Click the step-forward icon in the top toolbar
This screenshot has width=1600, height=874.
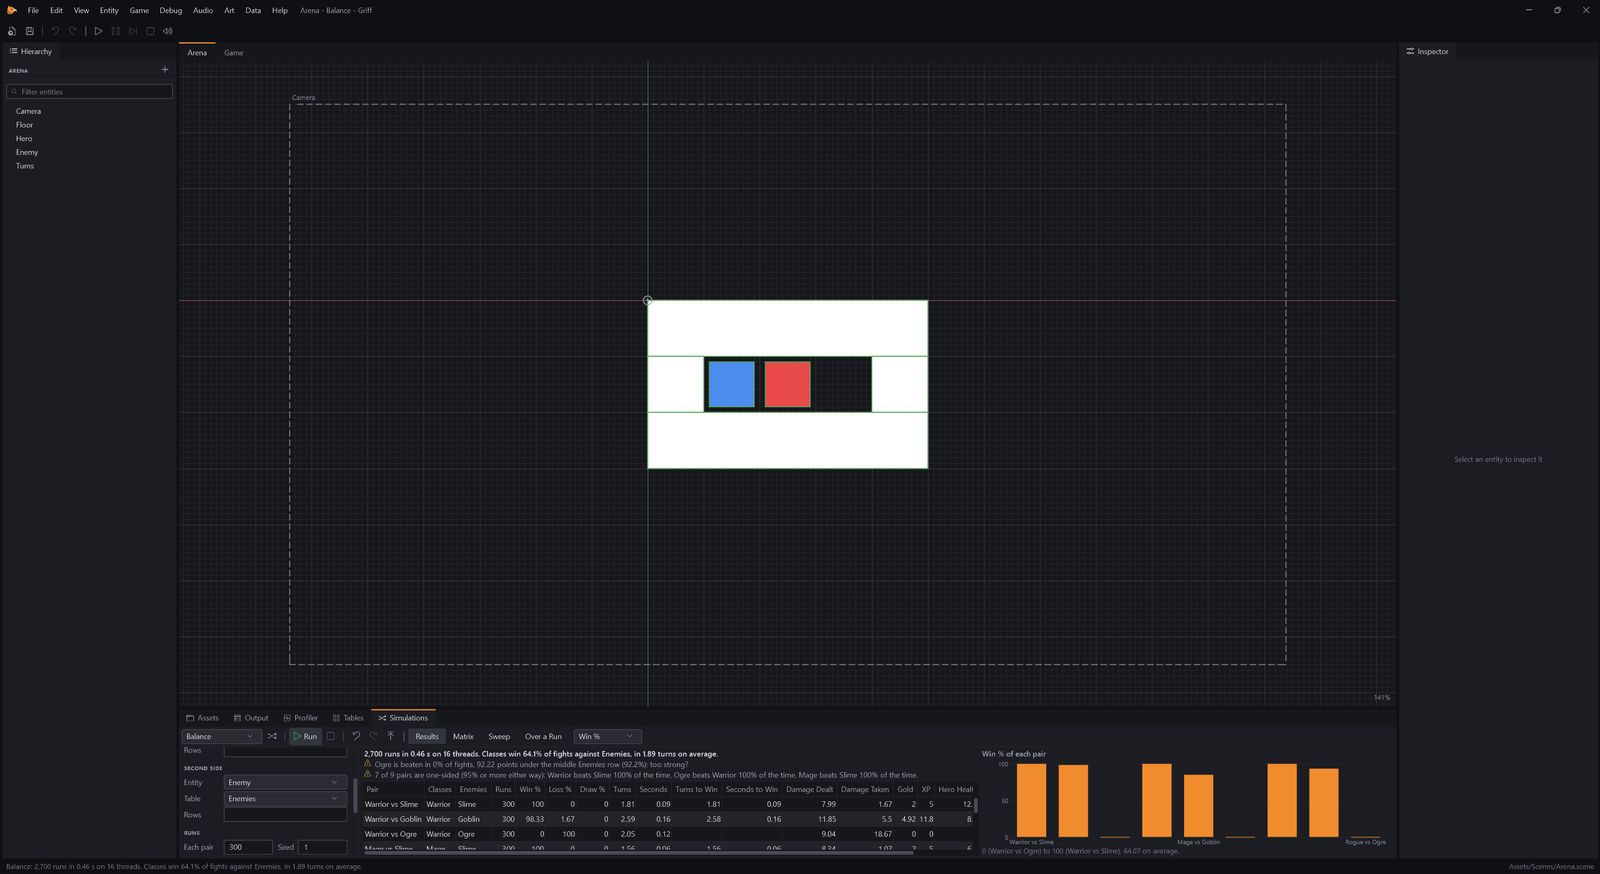click(x=133, y=31)
